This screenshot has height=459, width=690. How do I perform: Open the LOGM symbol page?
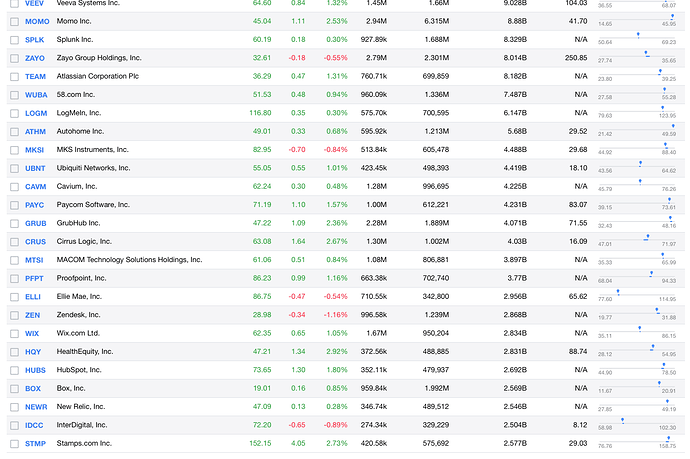(36, 113)
